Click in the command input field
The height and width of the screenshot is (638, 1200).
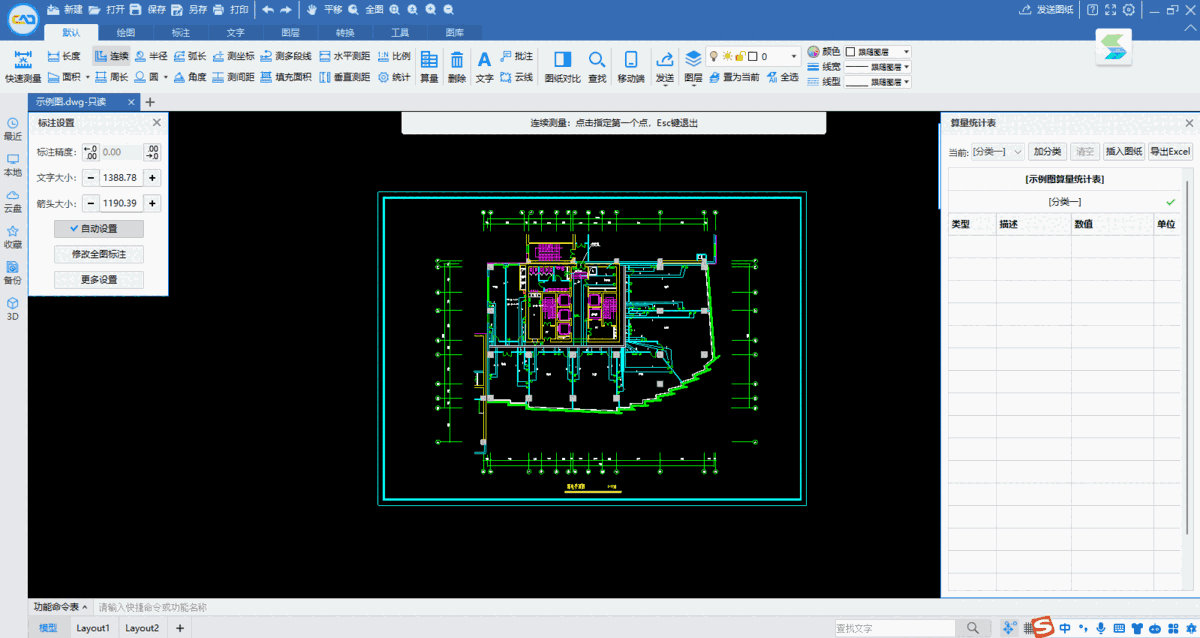pyautogui.click(x=300, y=606)
